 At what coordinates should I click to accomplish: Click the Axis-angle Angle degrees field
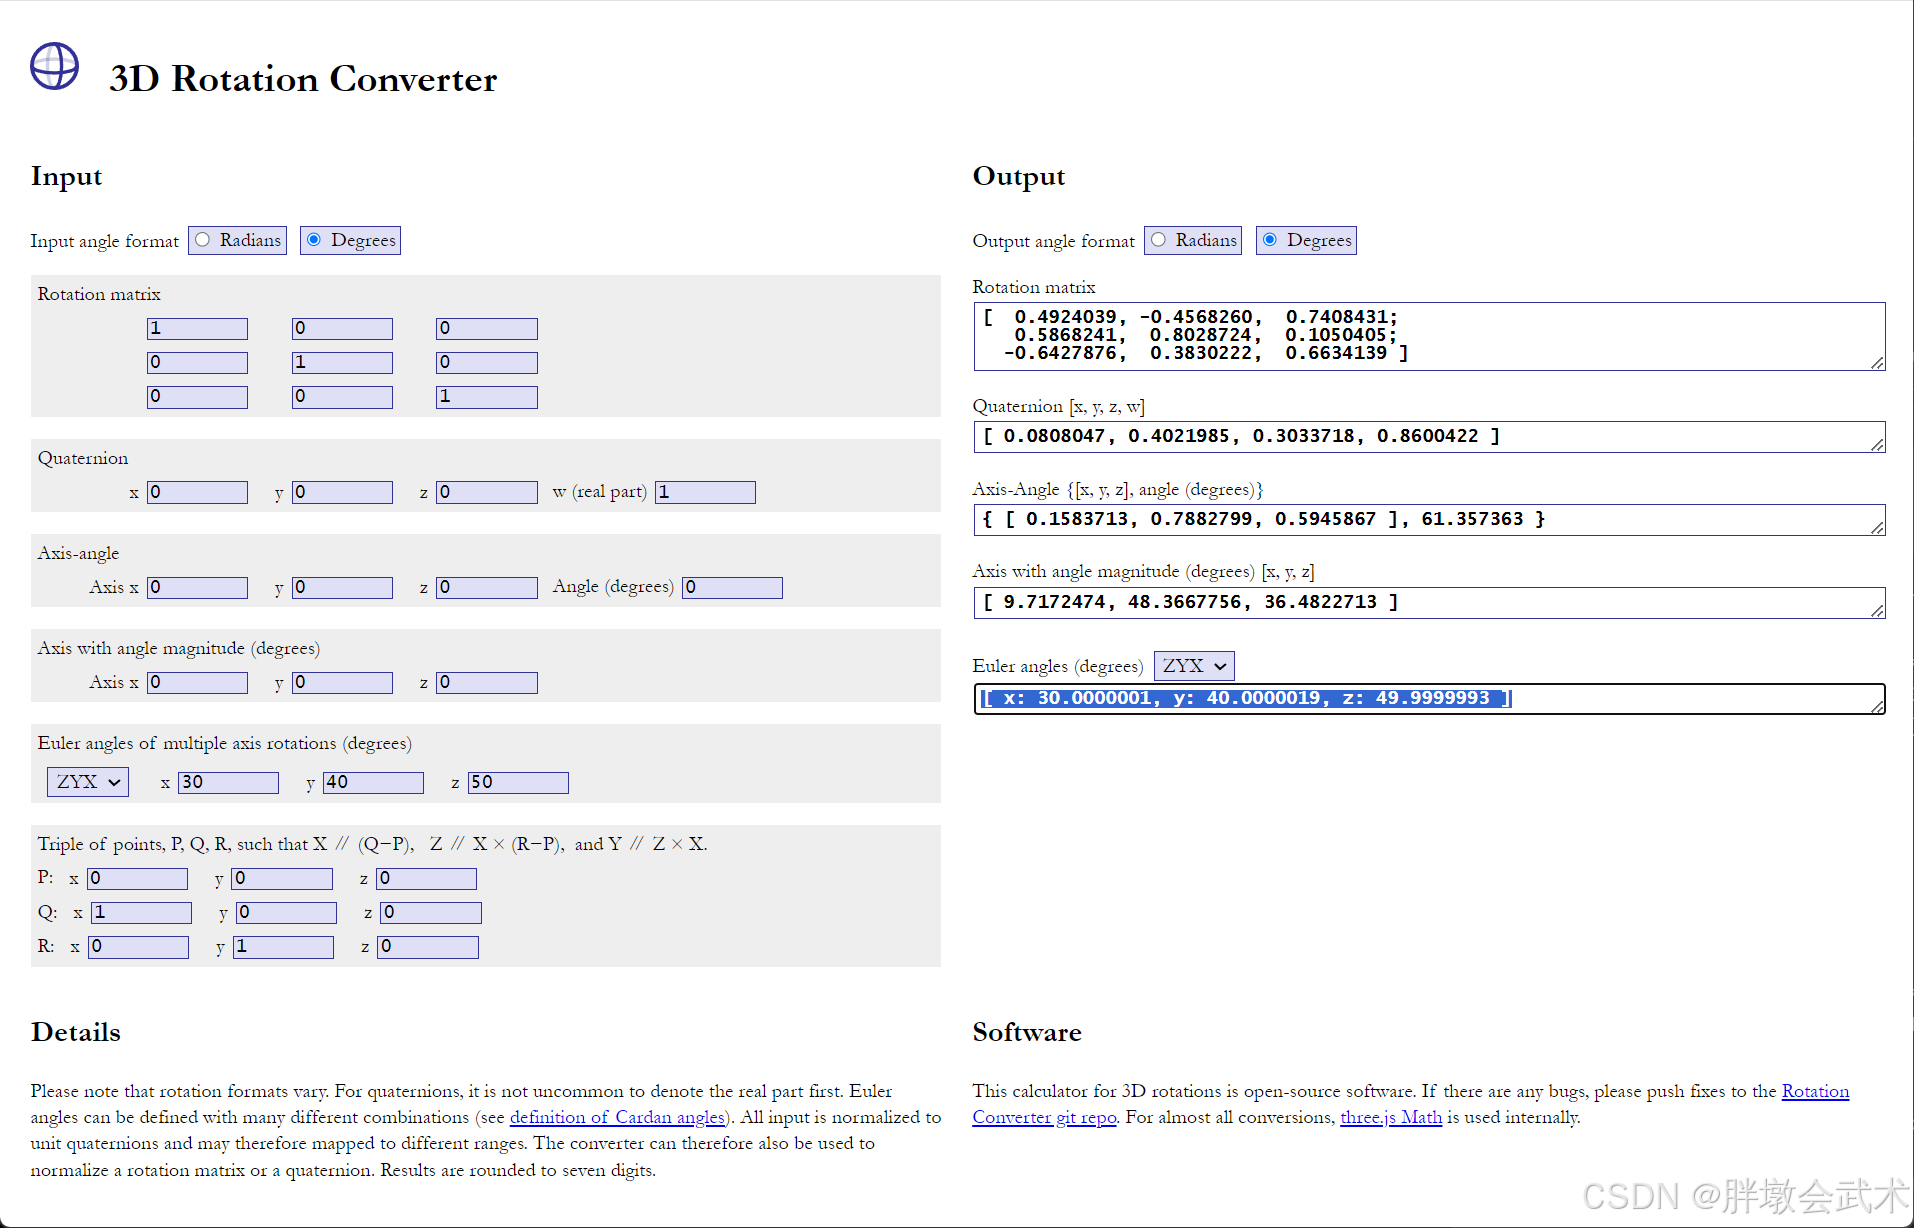732,588
